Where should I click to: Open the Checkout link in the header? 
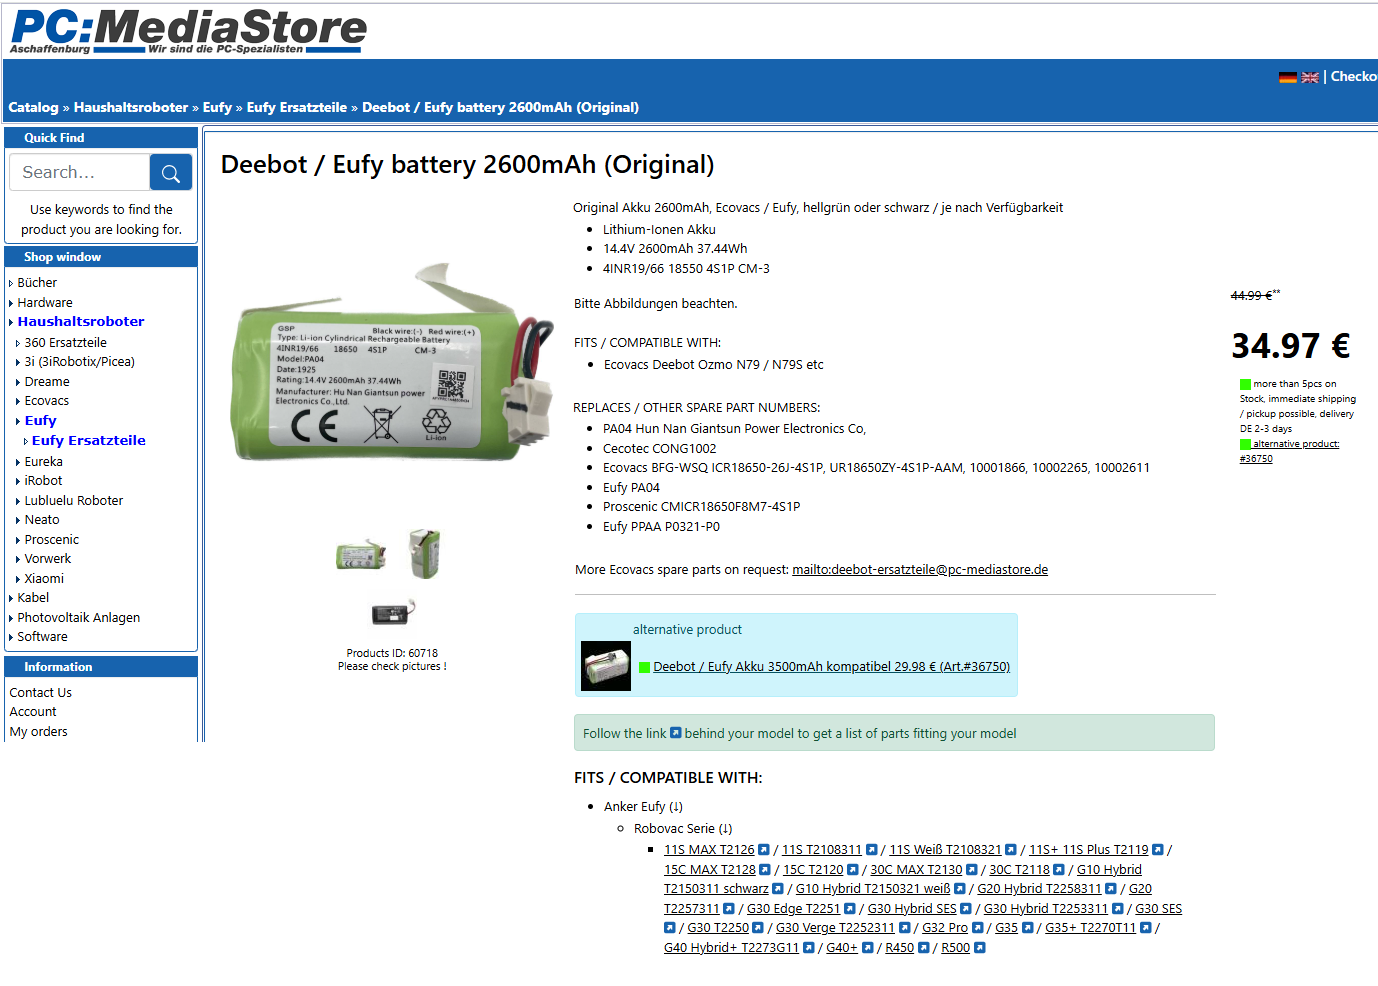[1354, 77]
